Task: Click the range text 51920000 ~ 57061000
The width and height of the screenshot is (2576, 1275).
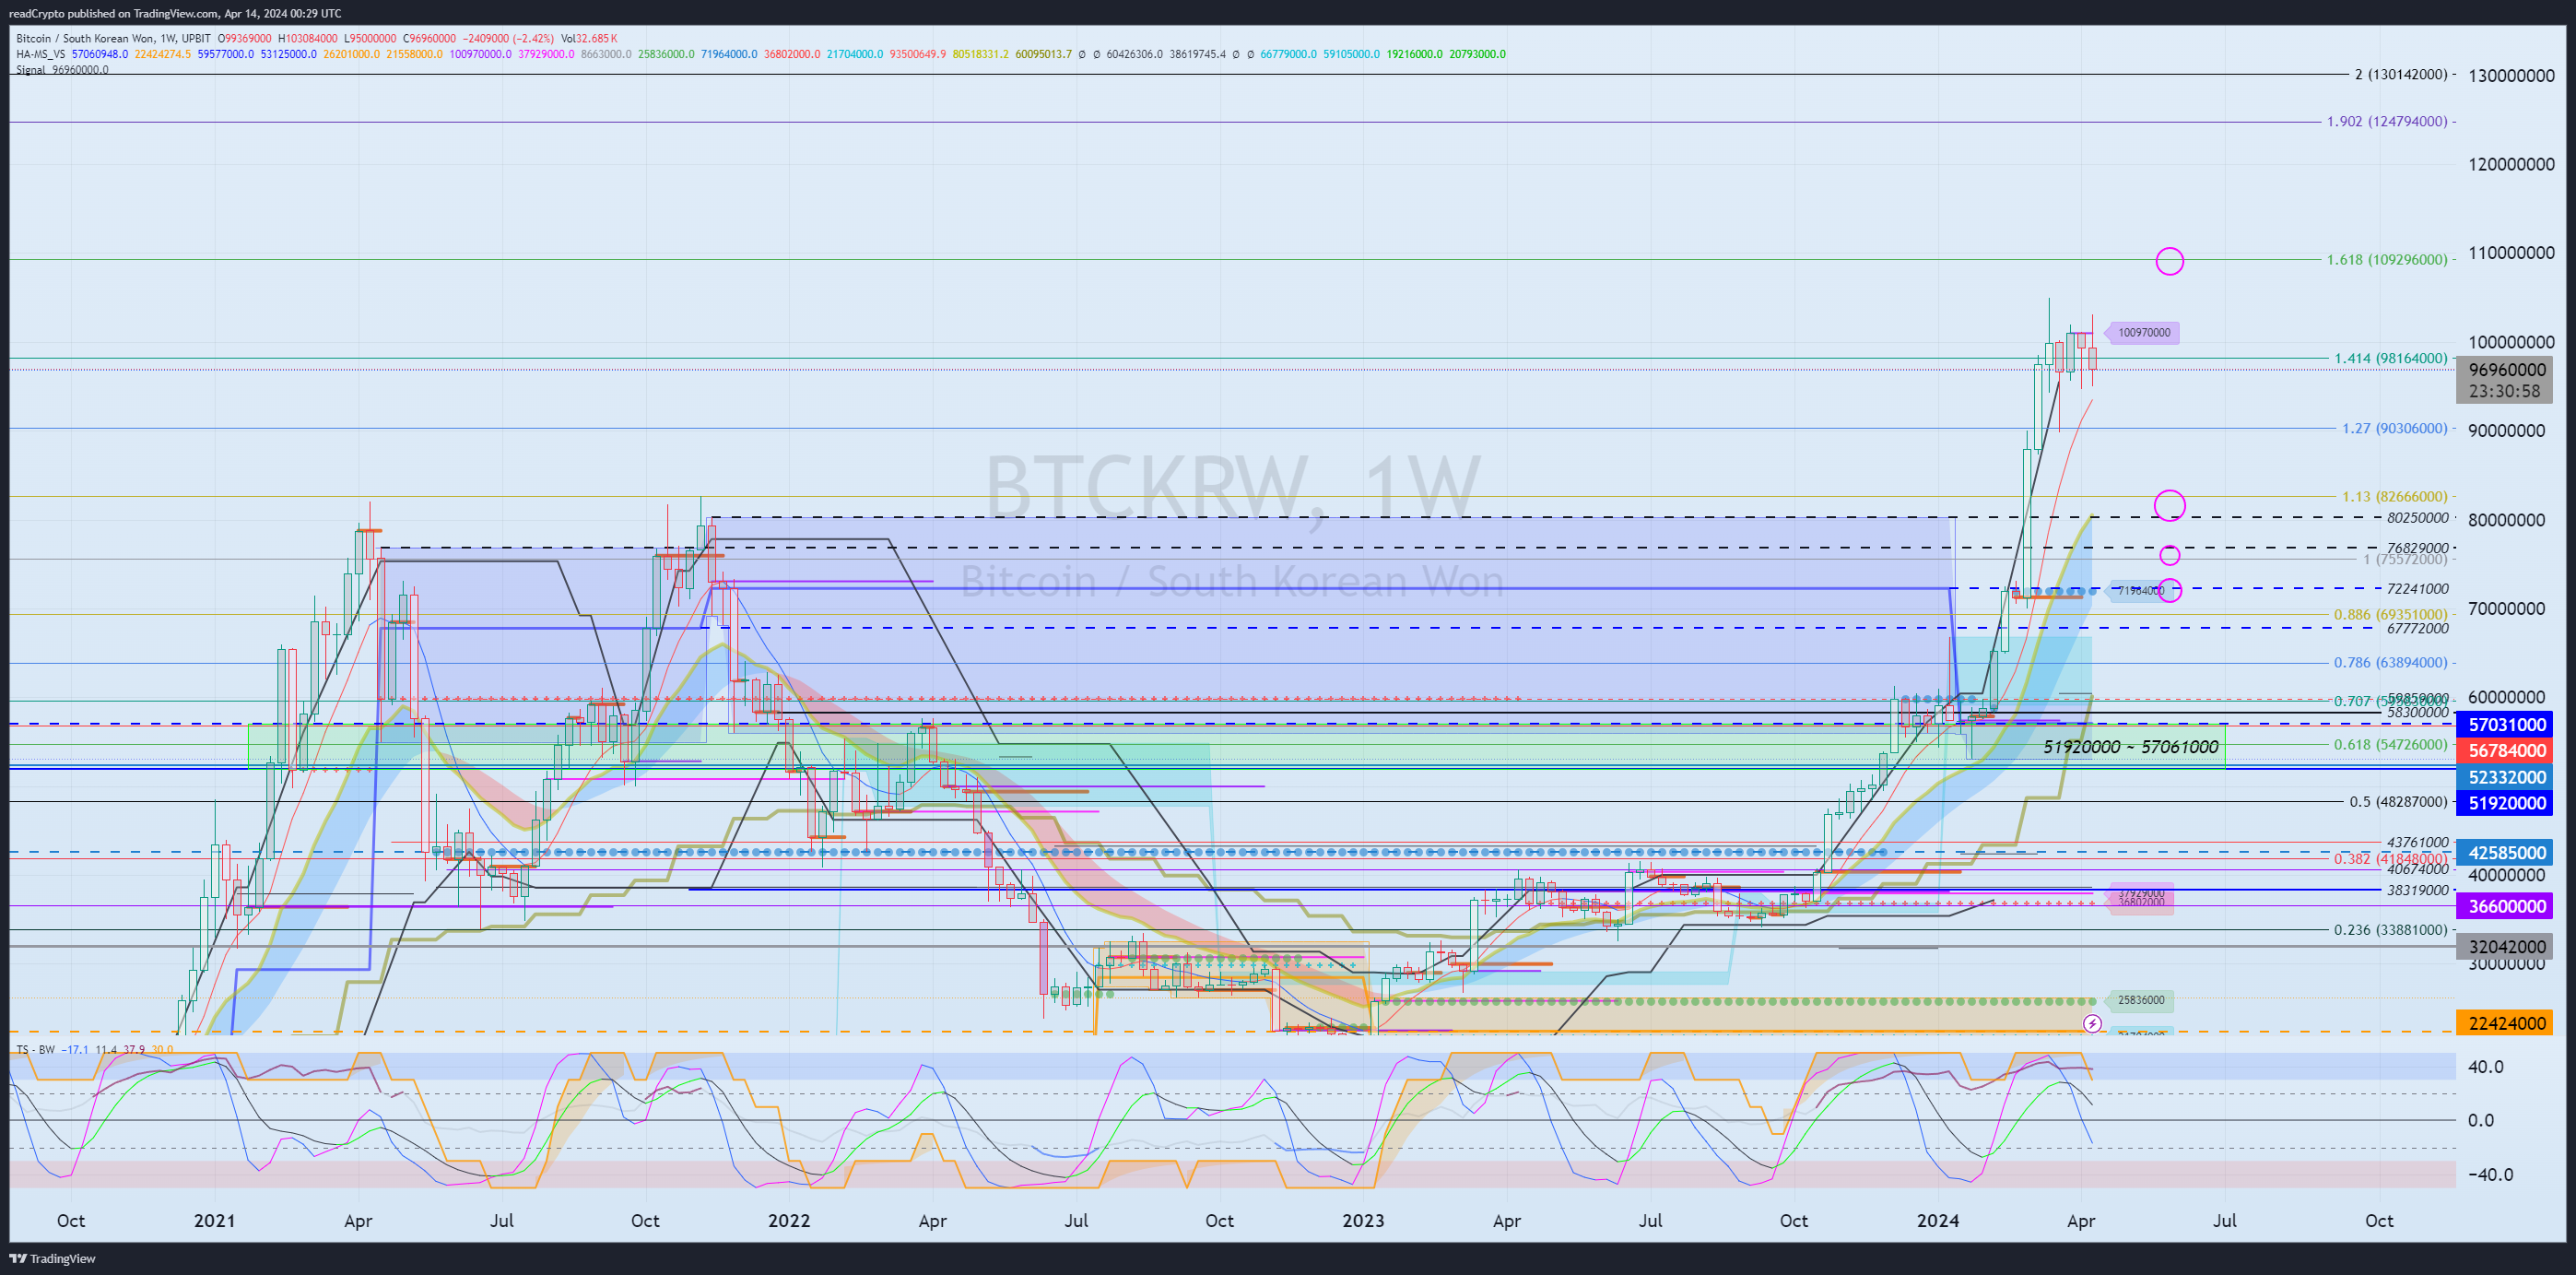Action: click(2131, 747)
